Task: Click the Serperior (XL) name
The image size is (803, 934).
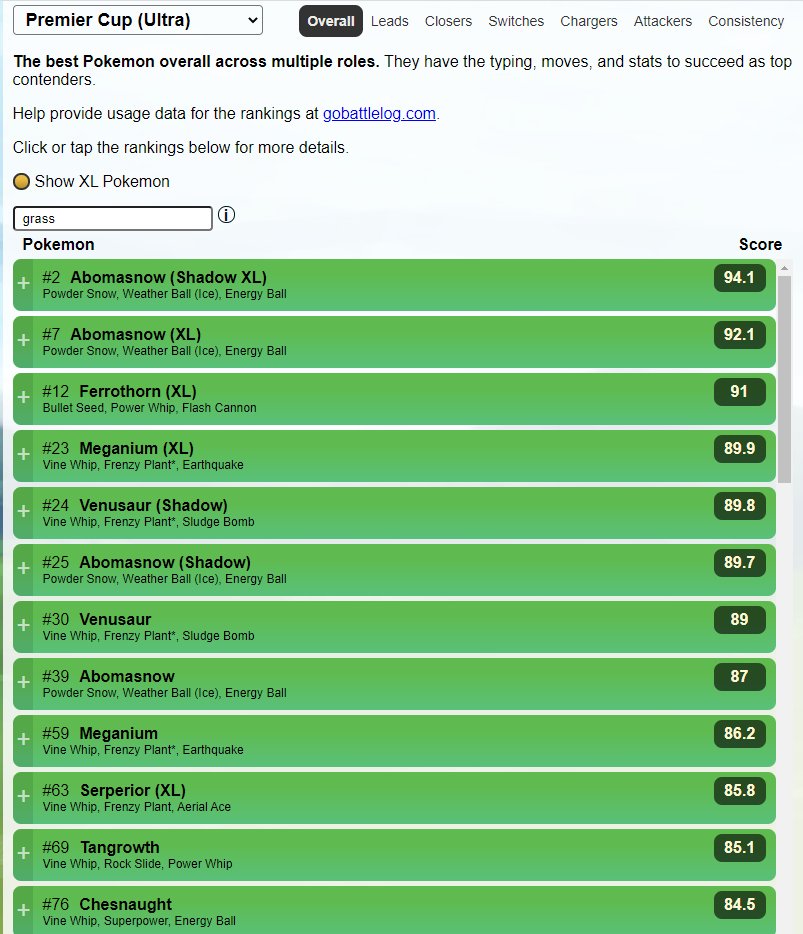Action: (x=133, y=790)
